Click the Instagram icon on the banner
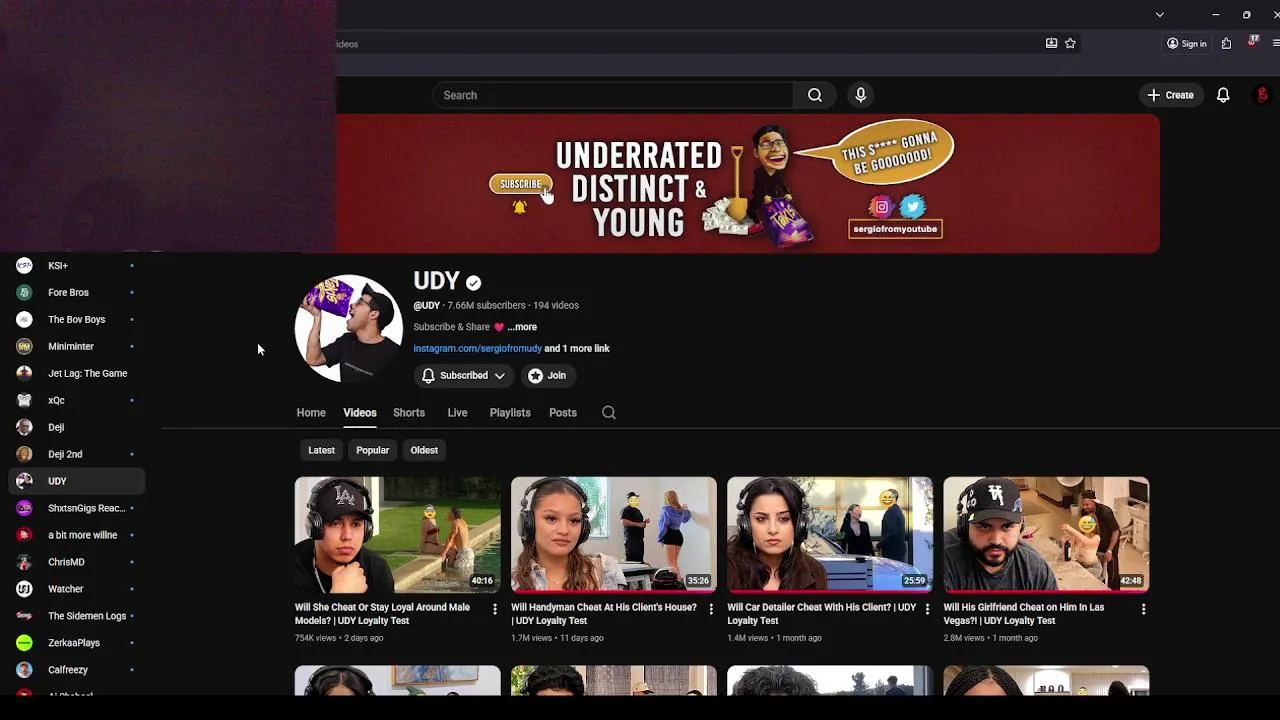The image size is (1280, 720). click(881, 207)
